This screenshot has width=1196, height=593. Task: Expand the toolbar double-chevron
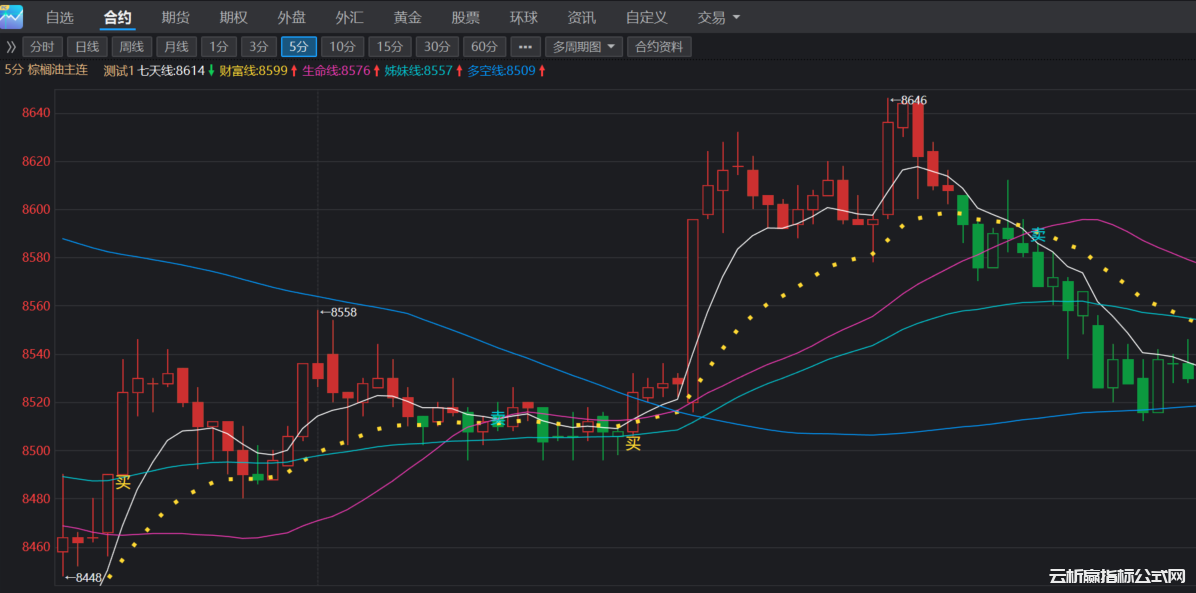(x=11, y=47)
